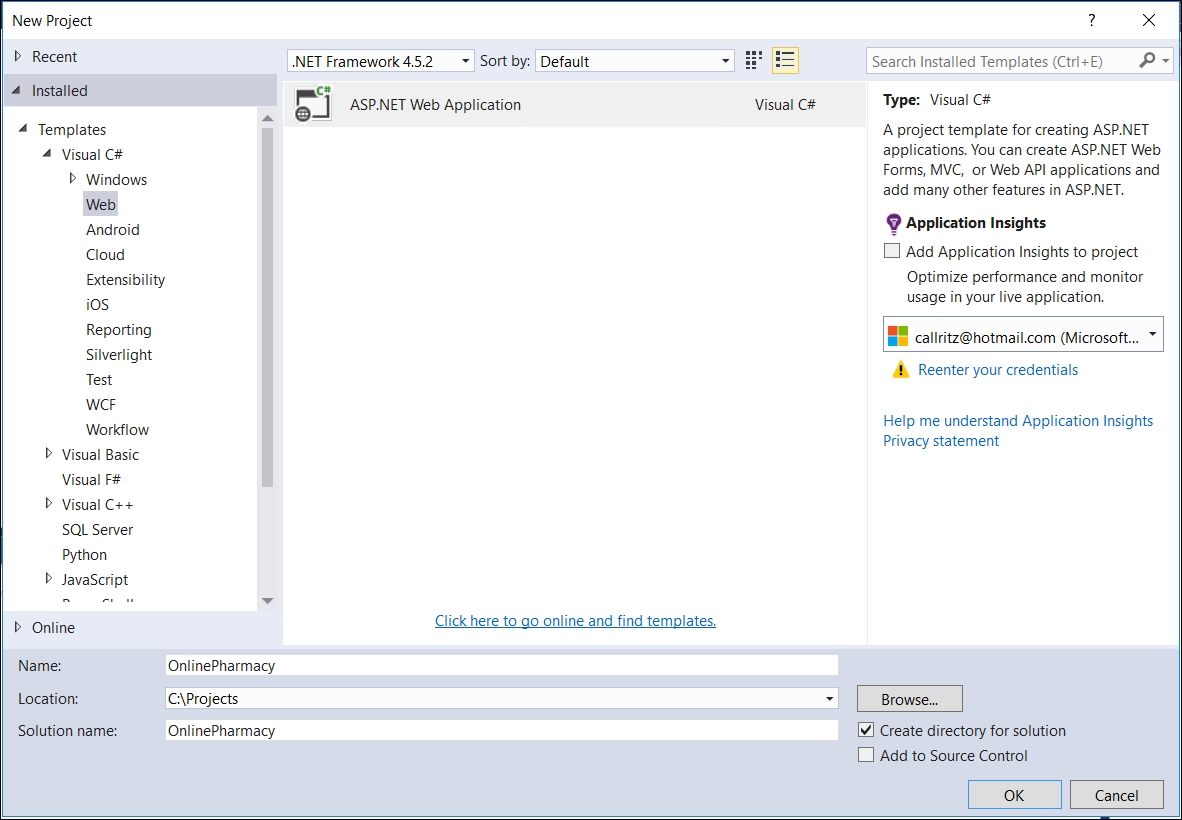Screen dimensions: 1182x820
Task: Select the Cloud template category
Action: [x=105, y=254]
